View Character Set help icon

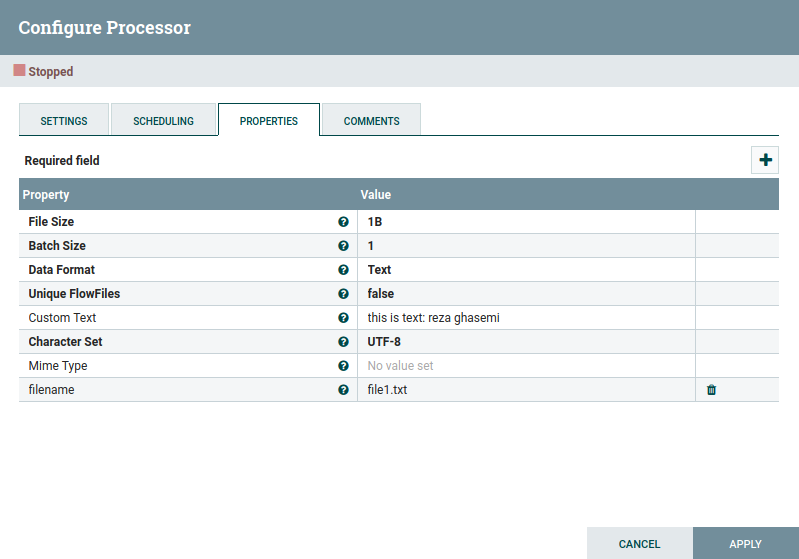coord(343,342)
